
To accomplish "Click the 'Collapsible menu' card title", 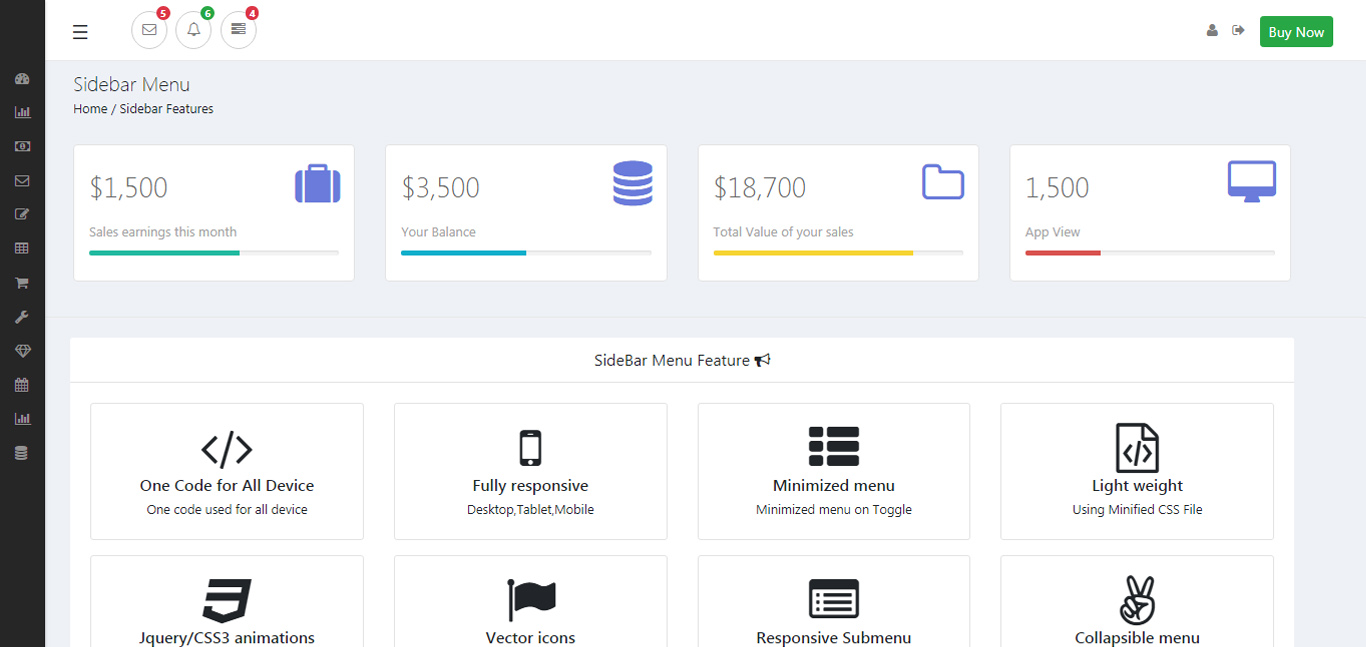I will click(1137, 638).
